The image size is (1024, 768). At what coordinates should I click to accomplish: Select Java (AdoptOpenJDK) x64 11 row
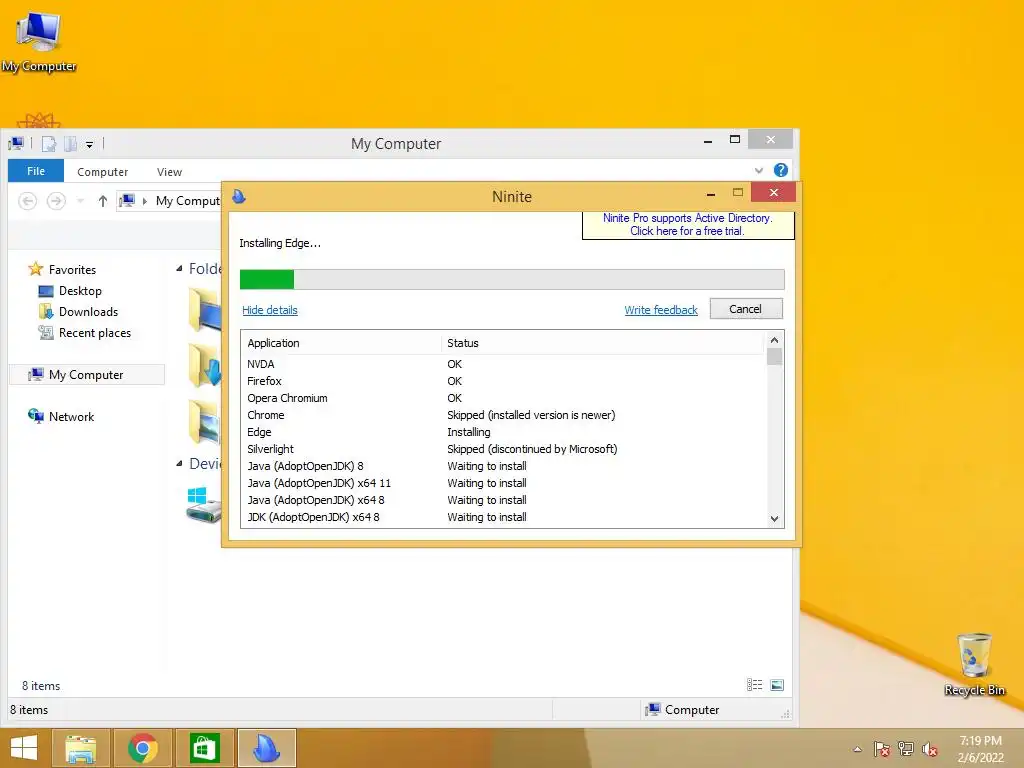click(503, 483)
